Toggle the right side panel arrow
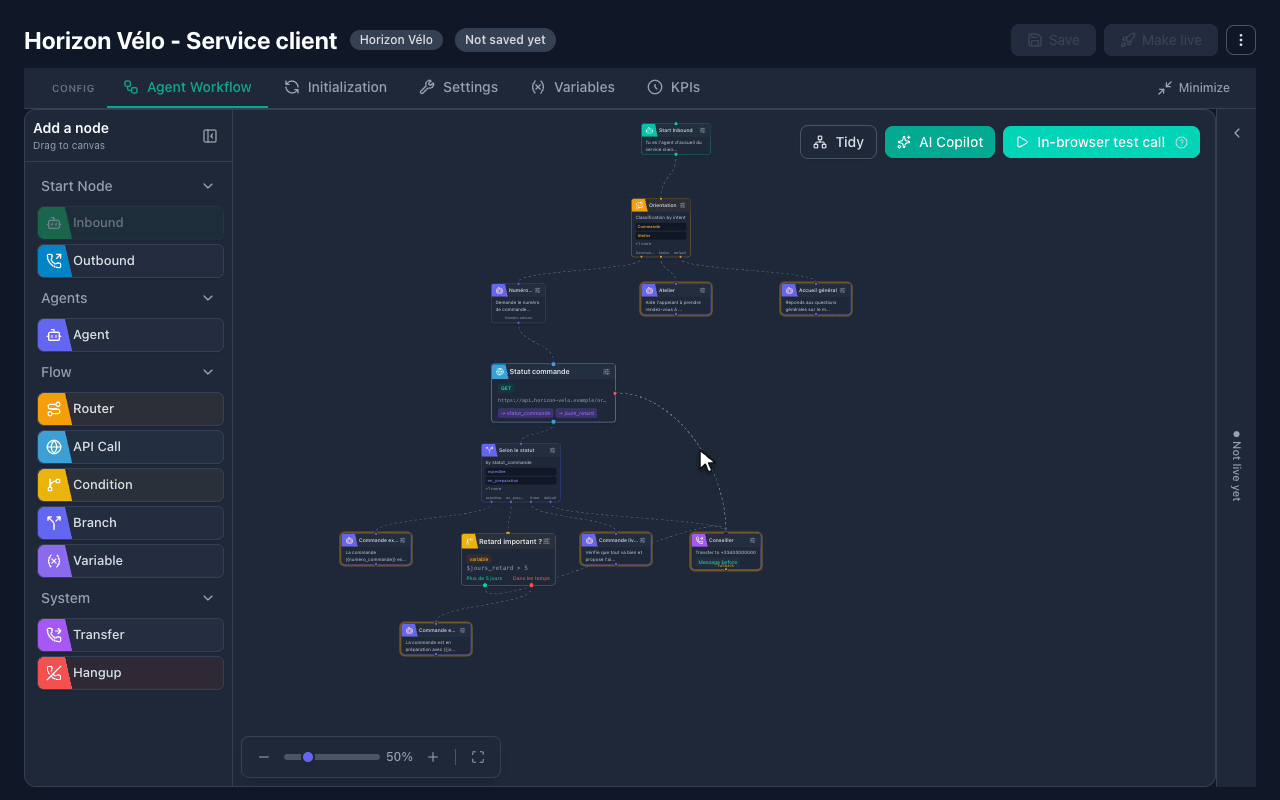The height and width of the screenshot is (800, 1280). (1237, 133)
